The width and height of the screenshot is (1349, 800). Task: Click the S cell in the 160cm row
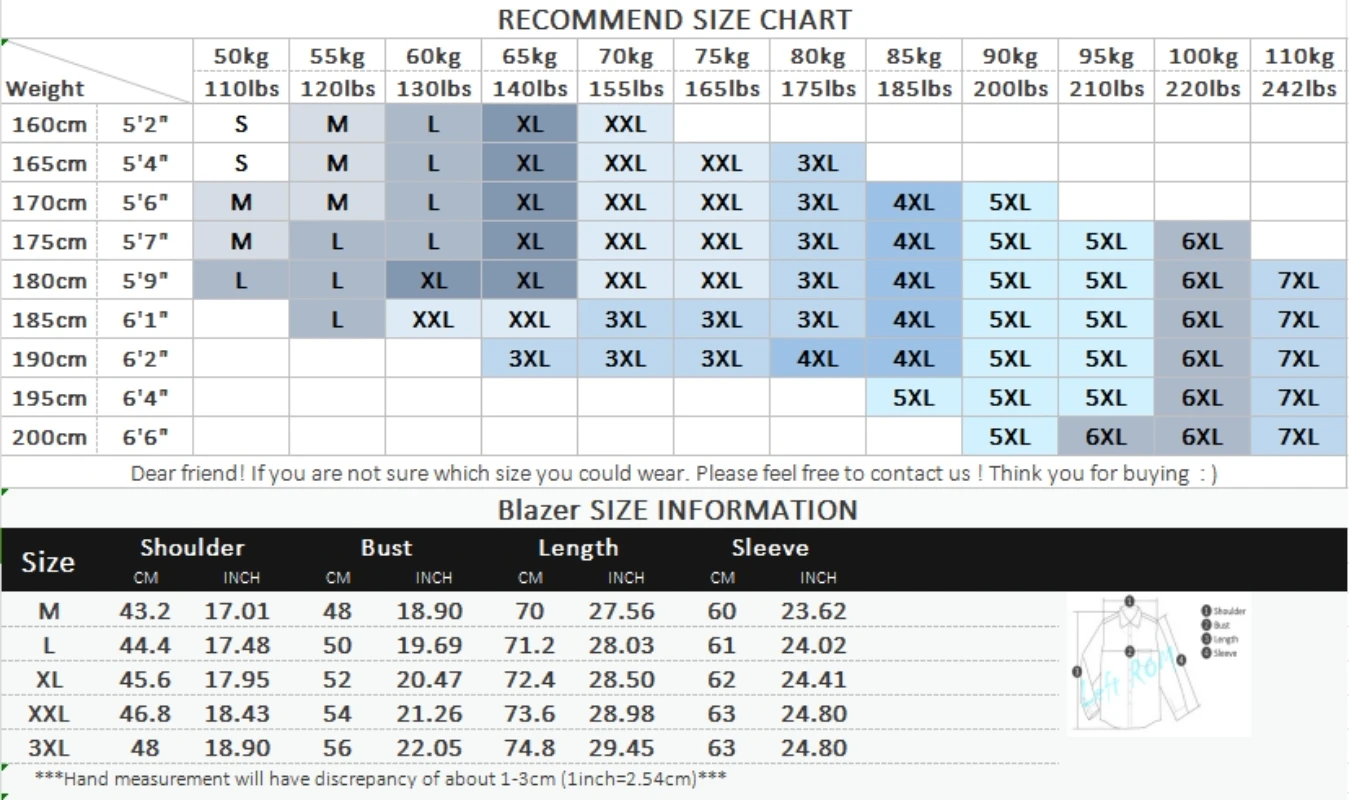pyautogui.click(x=241, y=124)
